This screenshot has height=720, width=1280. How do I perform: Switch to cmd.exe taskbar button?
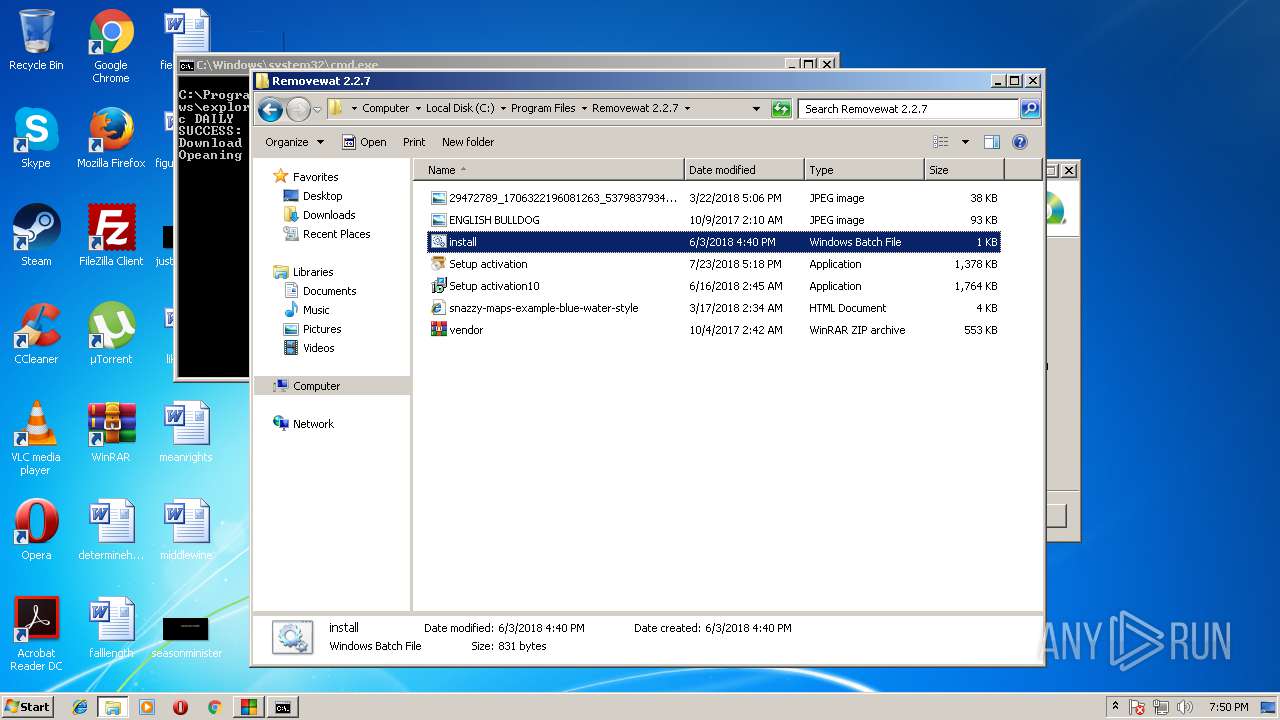point(282,707)
